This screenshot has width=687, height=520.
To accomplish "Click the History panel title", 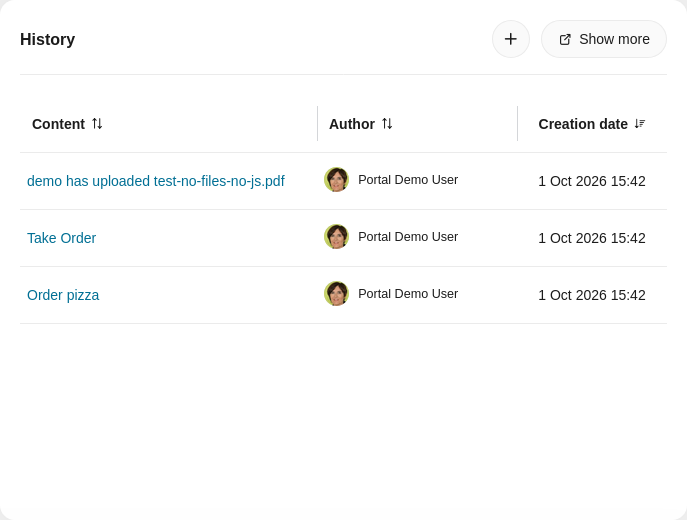I will (47, 39).
